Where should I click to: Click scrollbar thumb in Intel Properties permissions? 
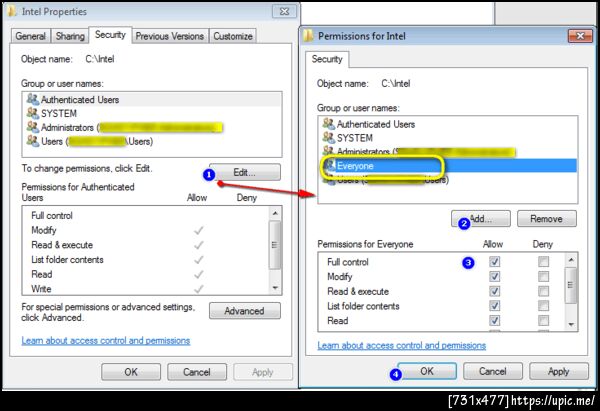click(275, 245)
